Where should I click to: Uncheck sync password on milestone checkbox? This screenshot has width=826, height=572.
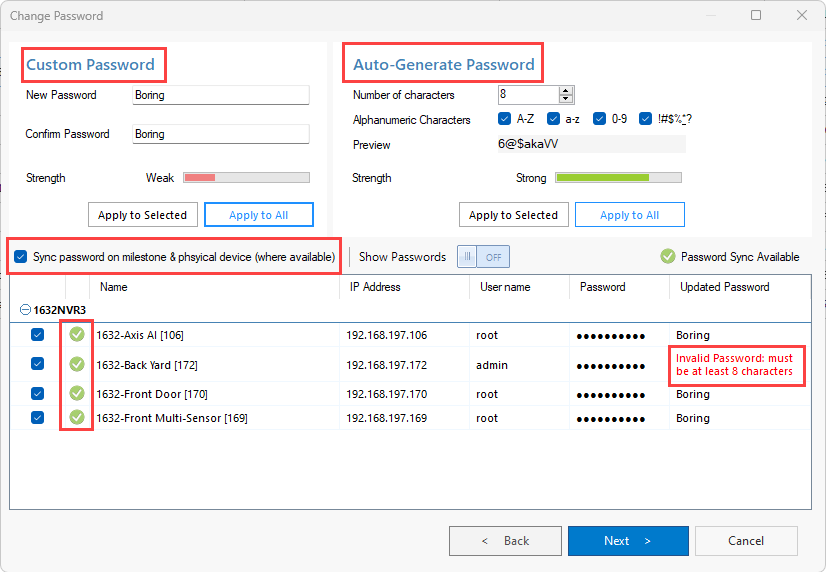pyautogui.click(x=21, y=257)
